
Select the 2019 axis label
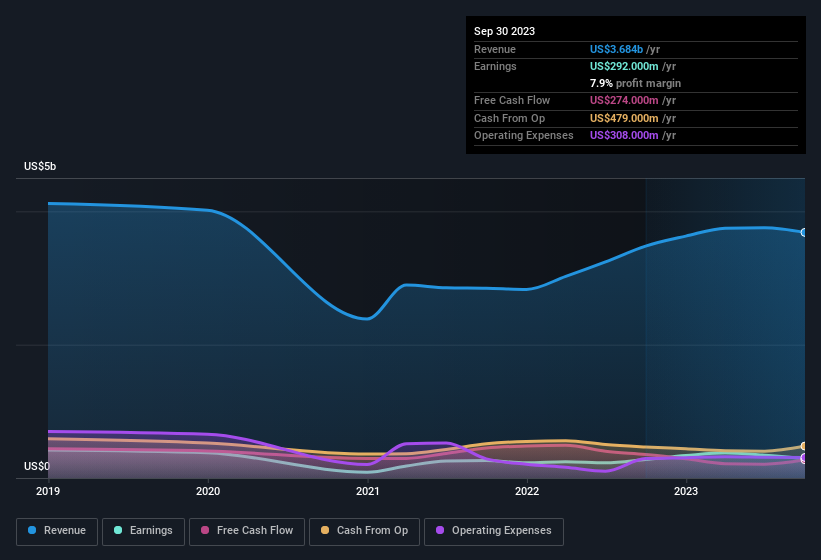point(48,491)
